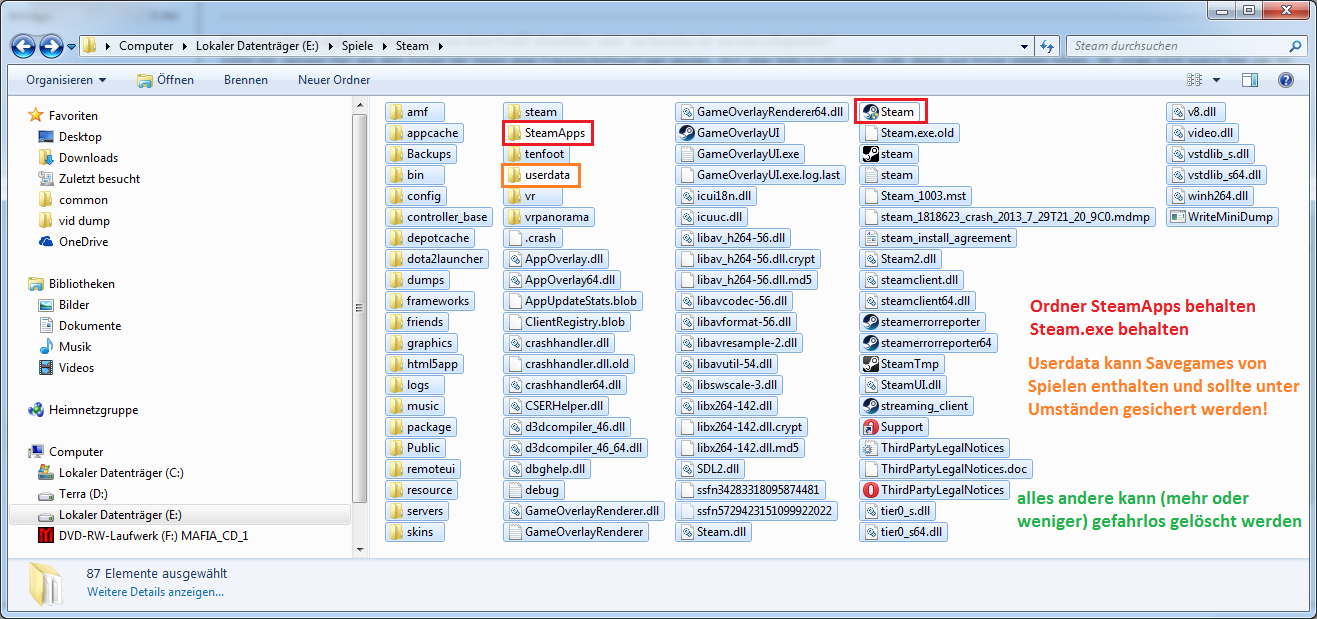Screen dimensions: 1317x619
Task: Jump to Computer in breadcrumb path
Action: pos(146,46)
